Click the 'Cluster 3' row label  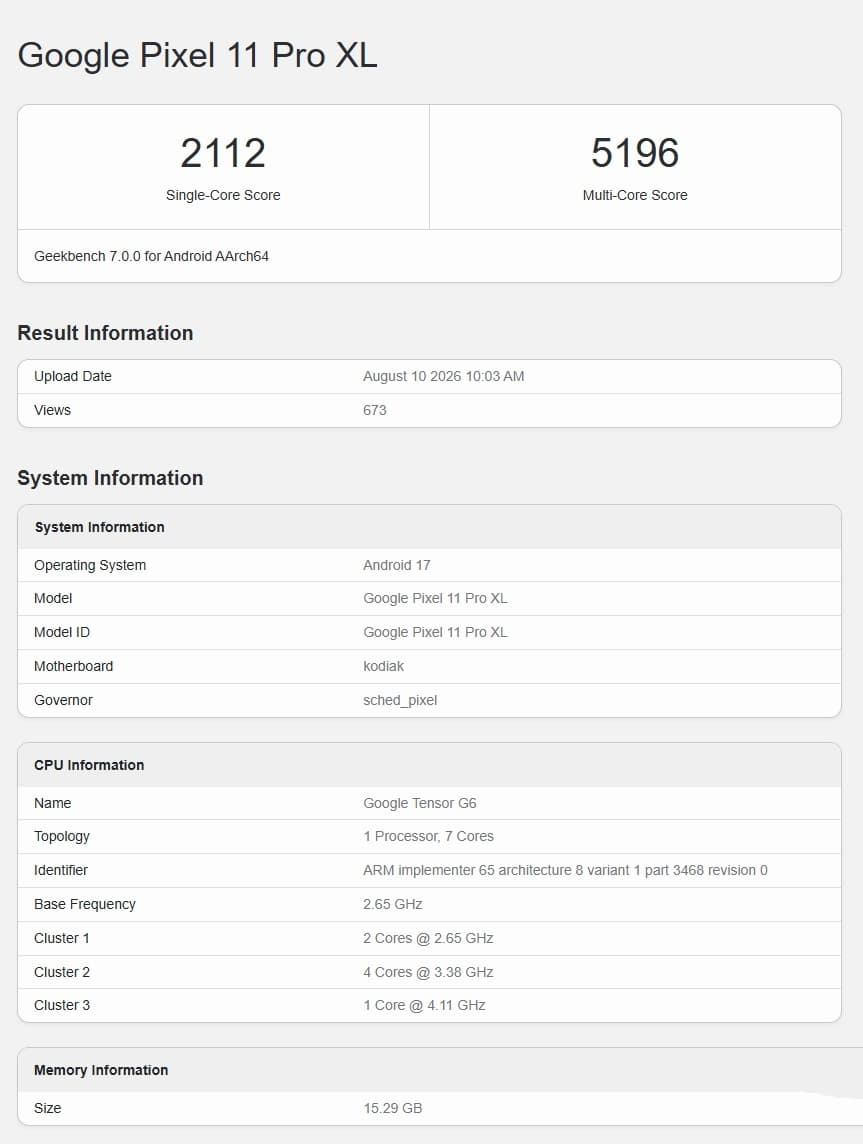pos(62,1005)
